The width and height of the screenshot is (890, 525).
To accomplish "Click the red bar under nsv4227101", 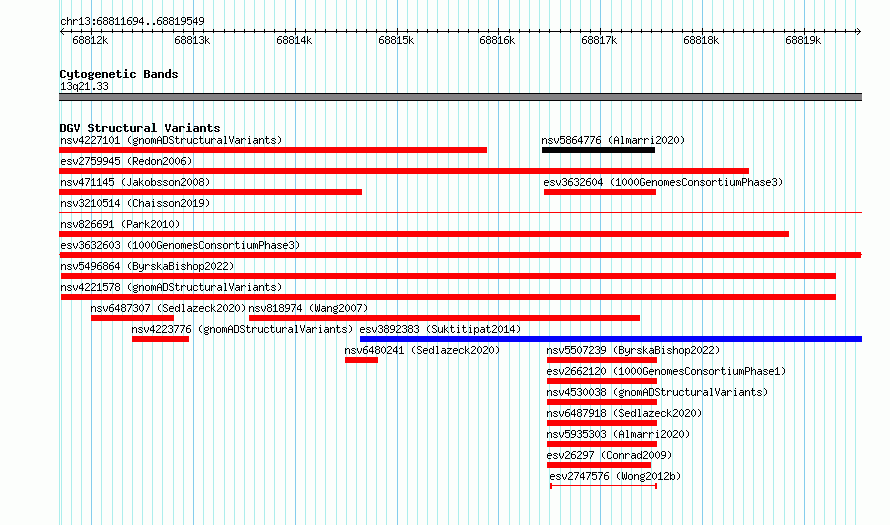I will (x=273, y=150).
